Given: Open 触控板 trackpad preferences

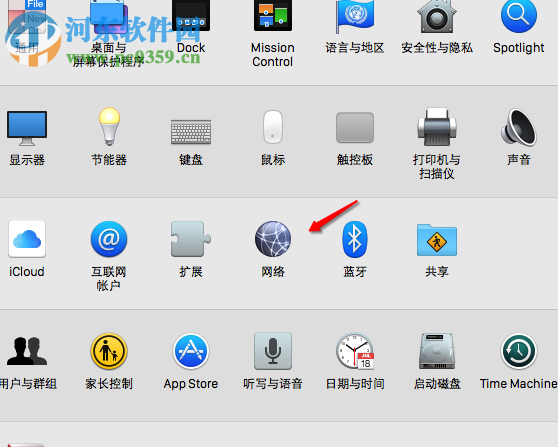Looking at the screenshot, I should tap(355, 127).
